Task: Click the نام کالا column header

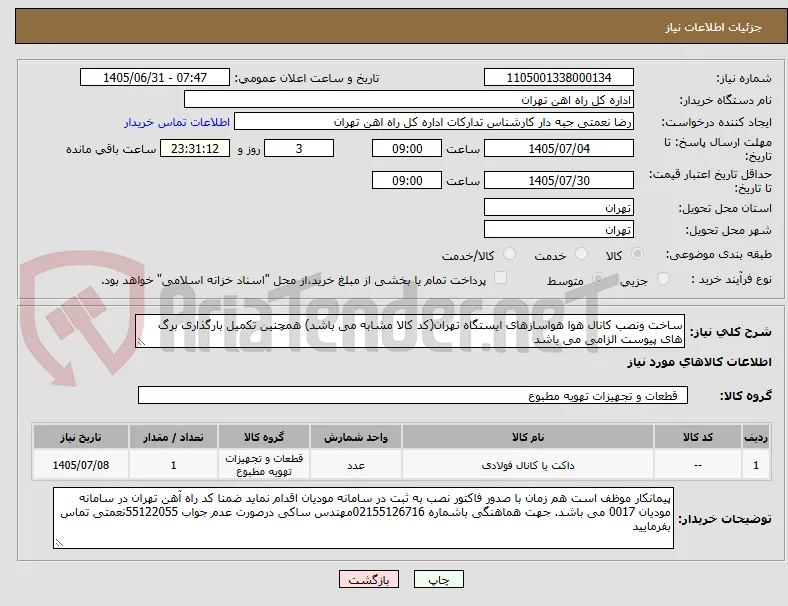Action: pyautogui.click(x=528, y=437)
